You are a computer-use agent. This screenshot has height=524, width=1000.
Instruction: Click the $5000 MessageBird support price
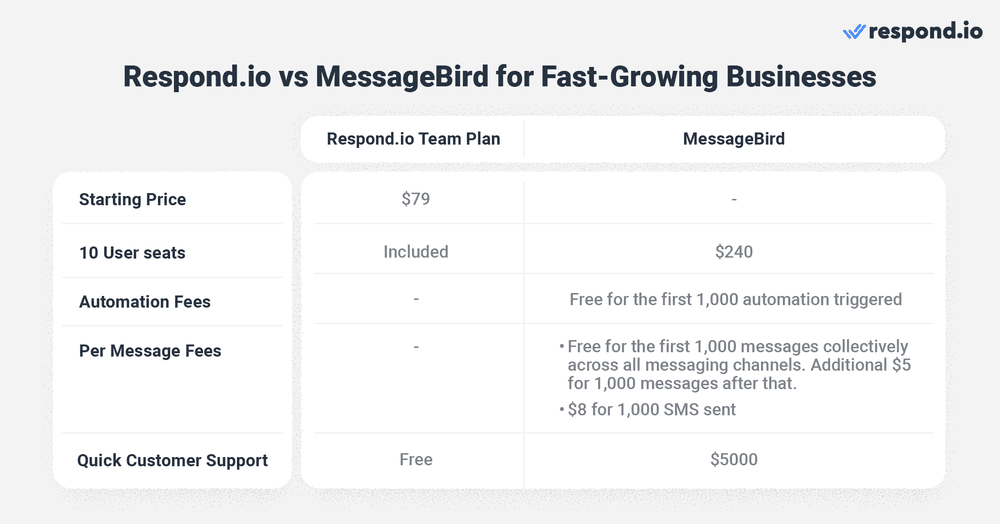click(733, 459)
